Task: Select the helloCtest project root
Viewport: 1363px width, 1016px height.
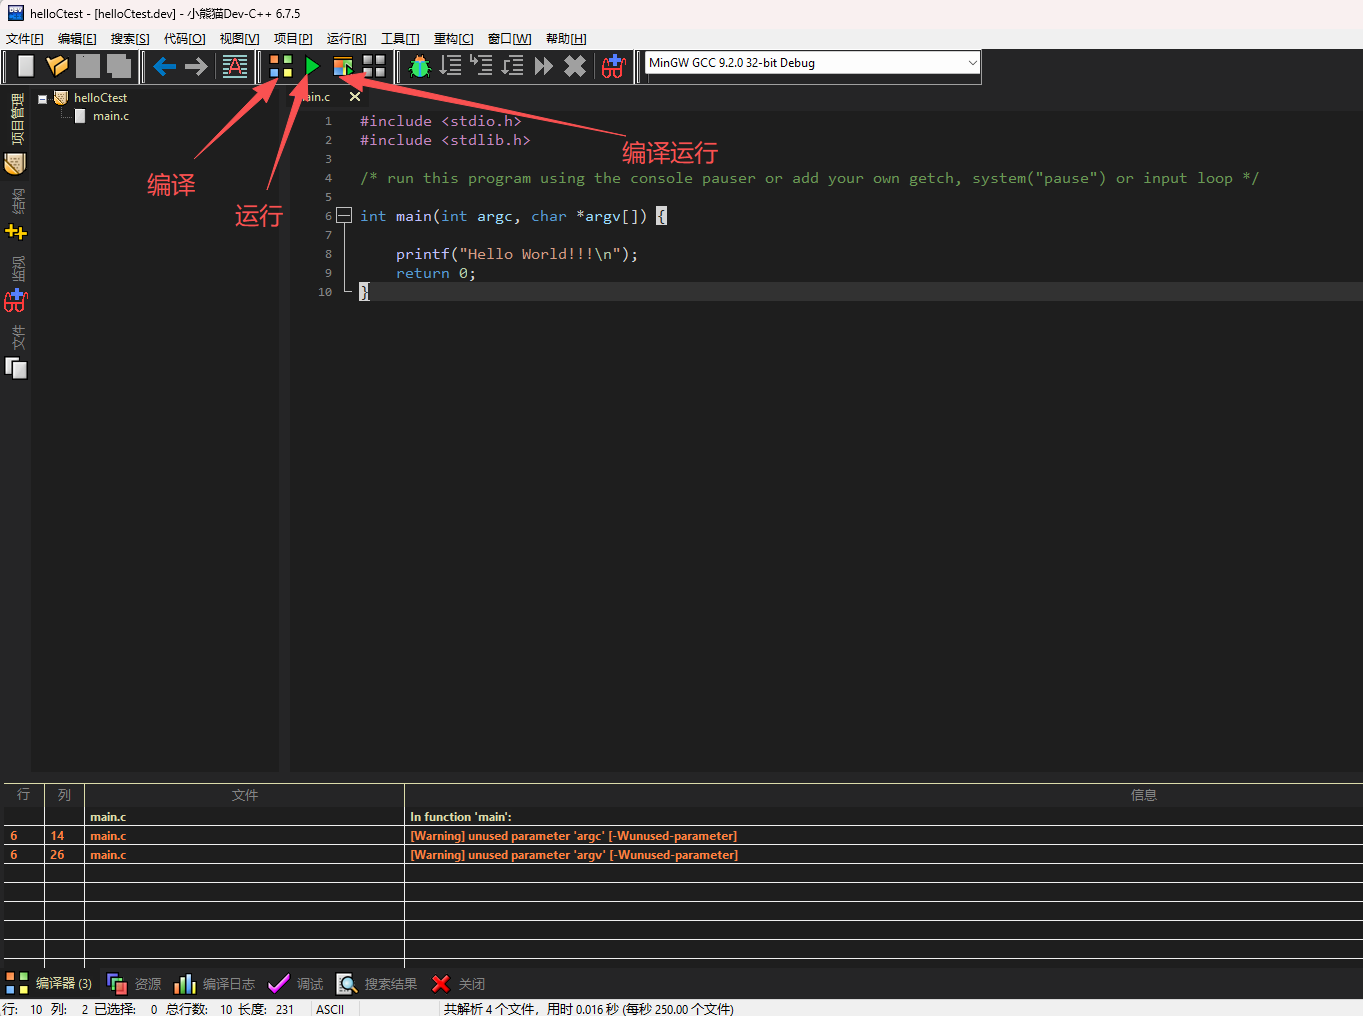Action: 100,98
